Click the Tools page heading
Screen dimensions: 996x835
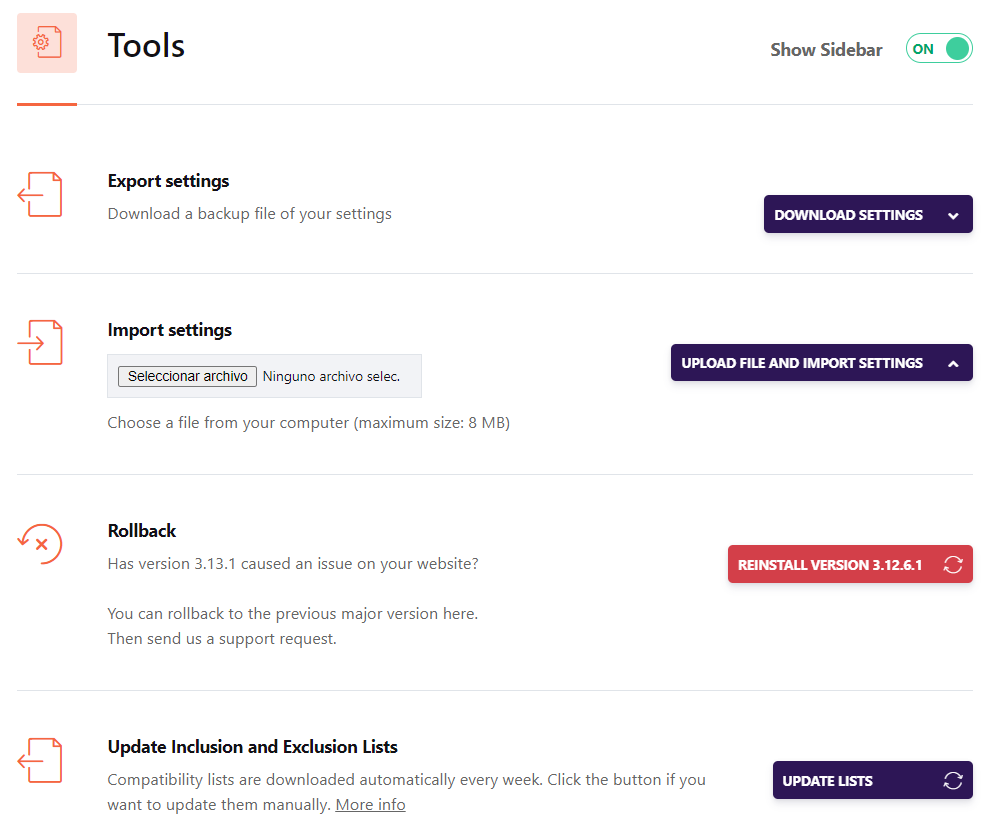click(x=146, y=46)
